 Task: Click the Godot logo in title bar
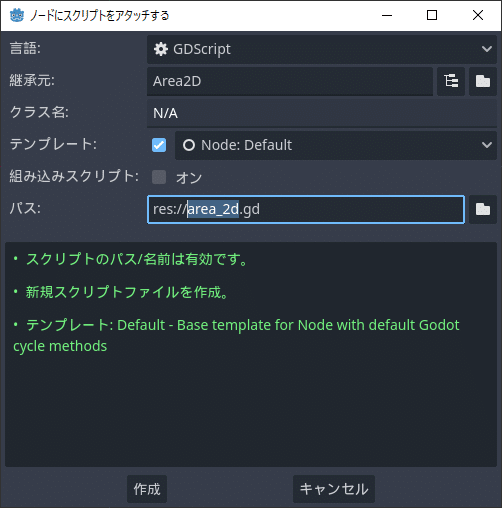click(17, 15)
